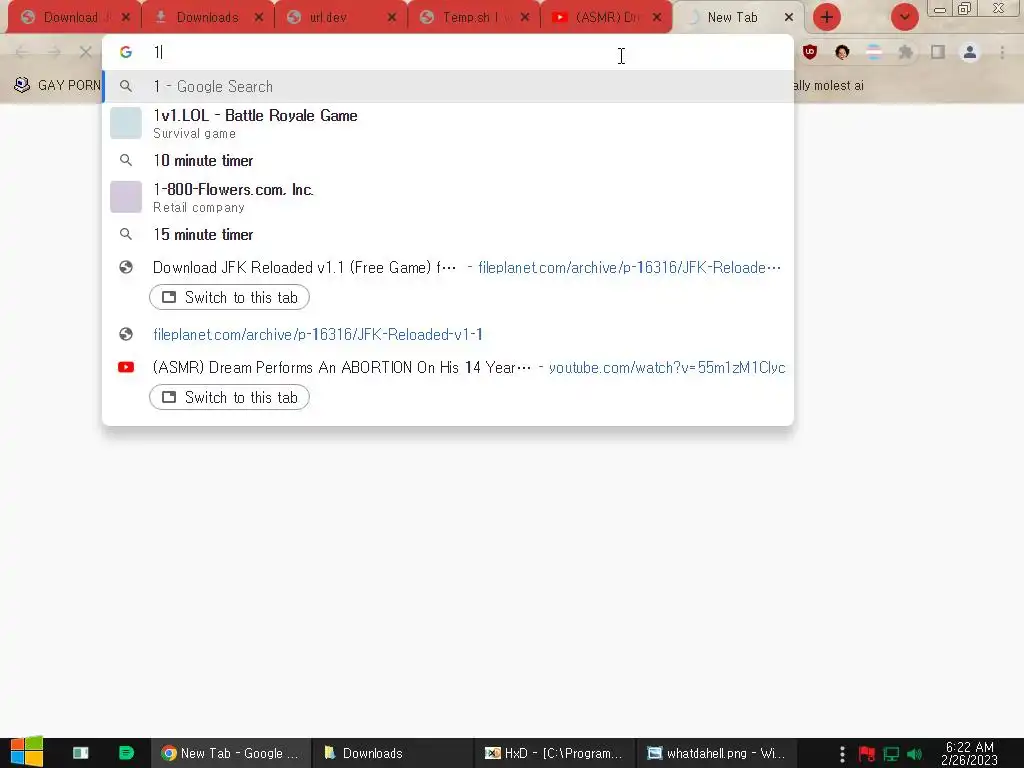Click the 1-800-Flowers suggestion thumbnail
The height and width of the screenshot is (768, 1024).
pos(125,197)
